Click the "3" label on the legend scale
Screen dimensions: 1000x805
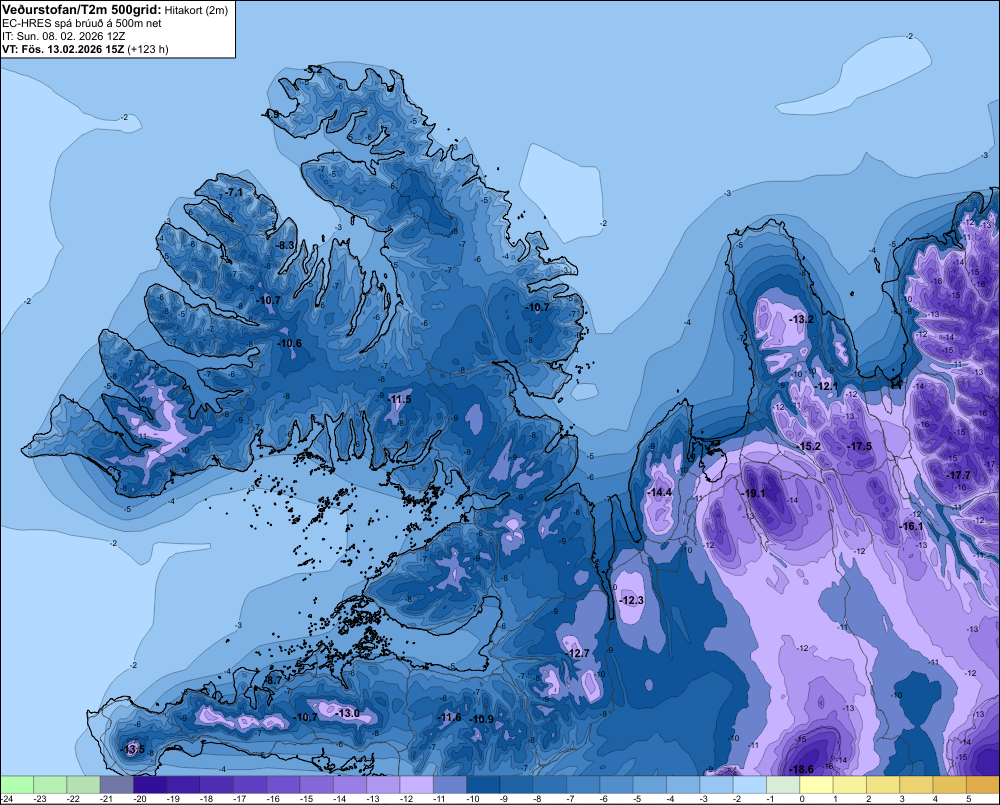(902, 799)
